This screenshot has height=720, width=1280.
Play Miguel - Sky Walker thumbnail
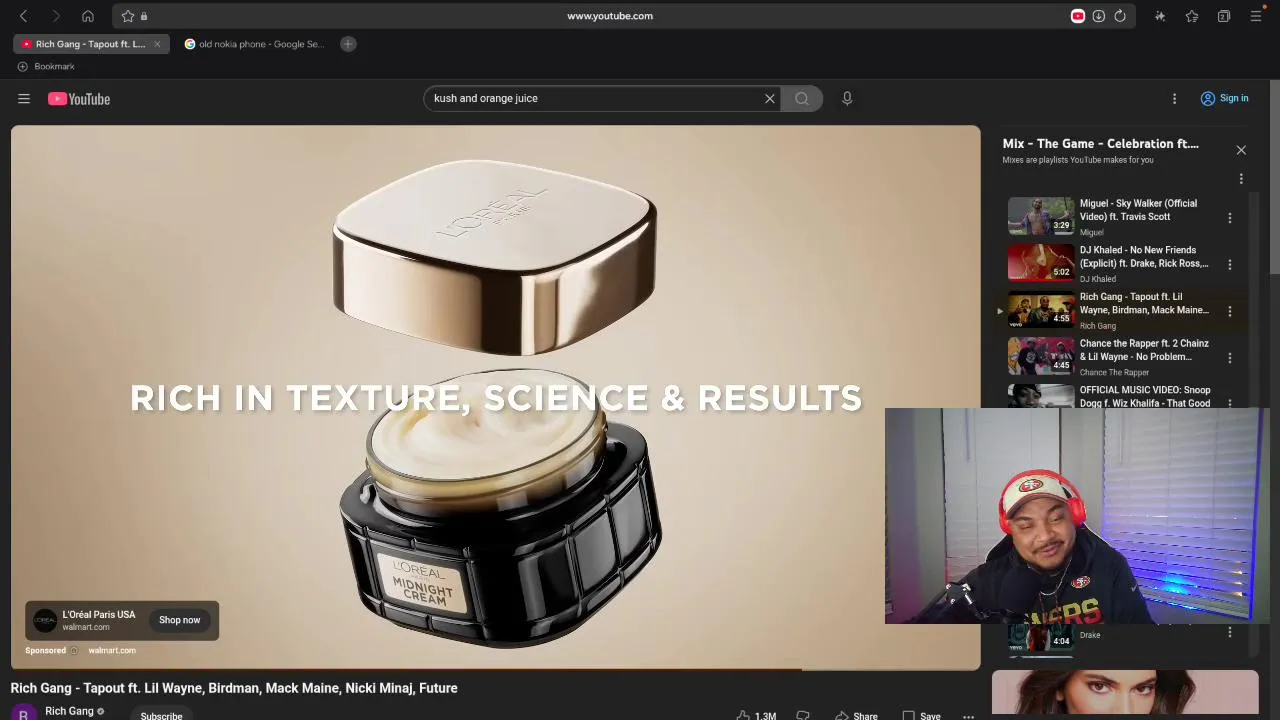pyautogui.click(x=1041, y=215)
